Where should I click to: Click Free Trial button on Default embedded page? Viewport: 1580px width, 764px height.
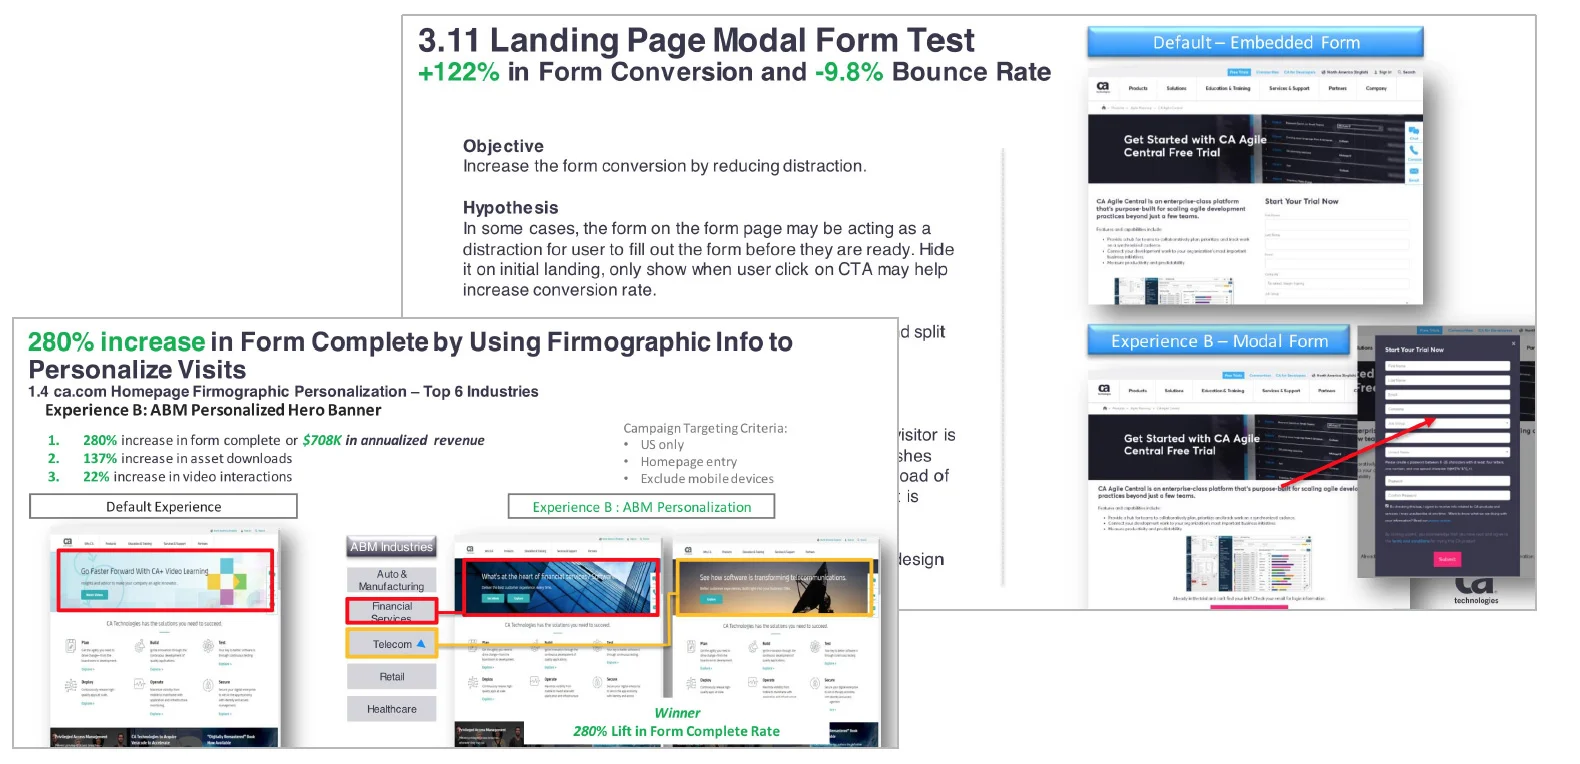point(1239,72)
